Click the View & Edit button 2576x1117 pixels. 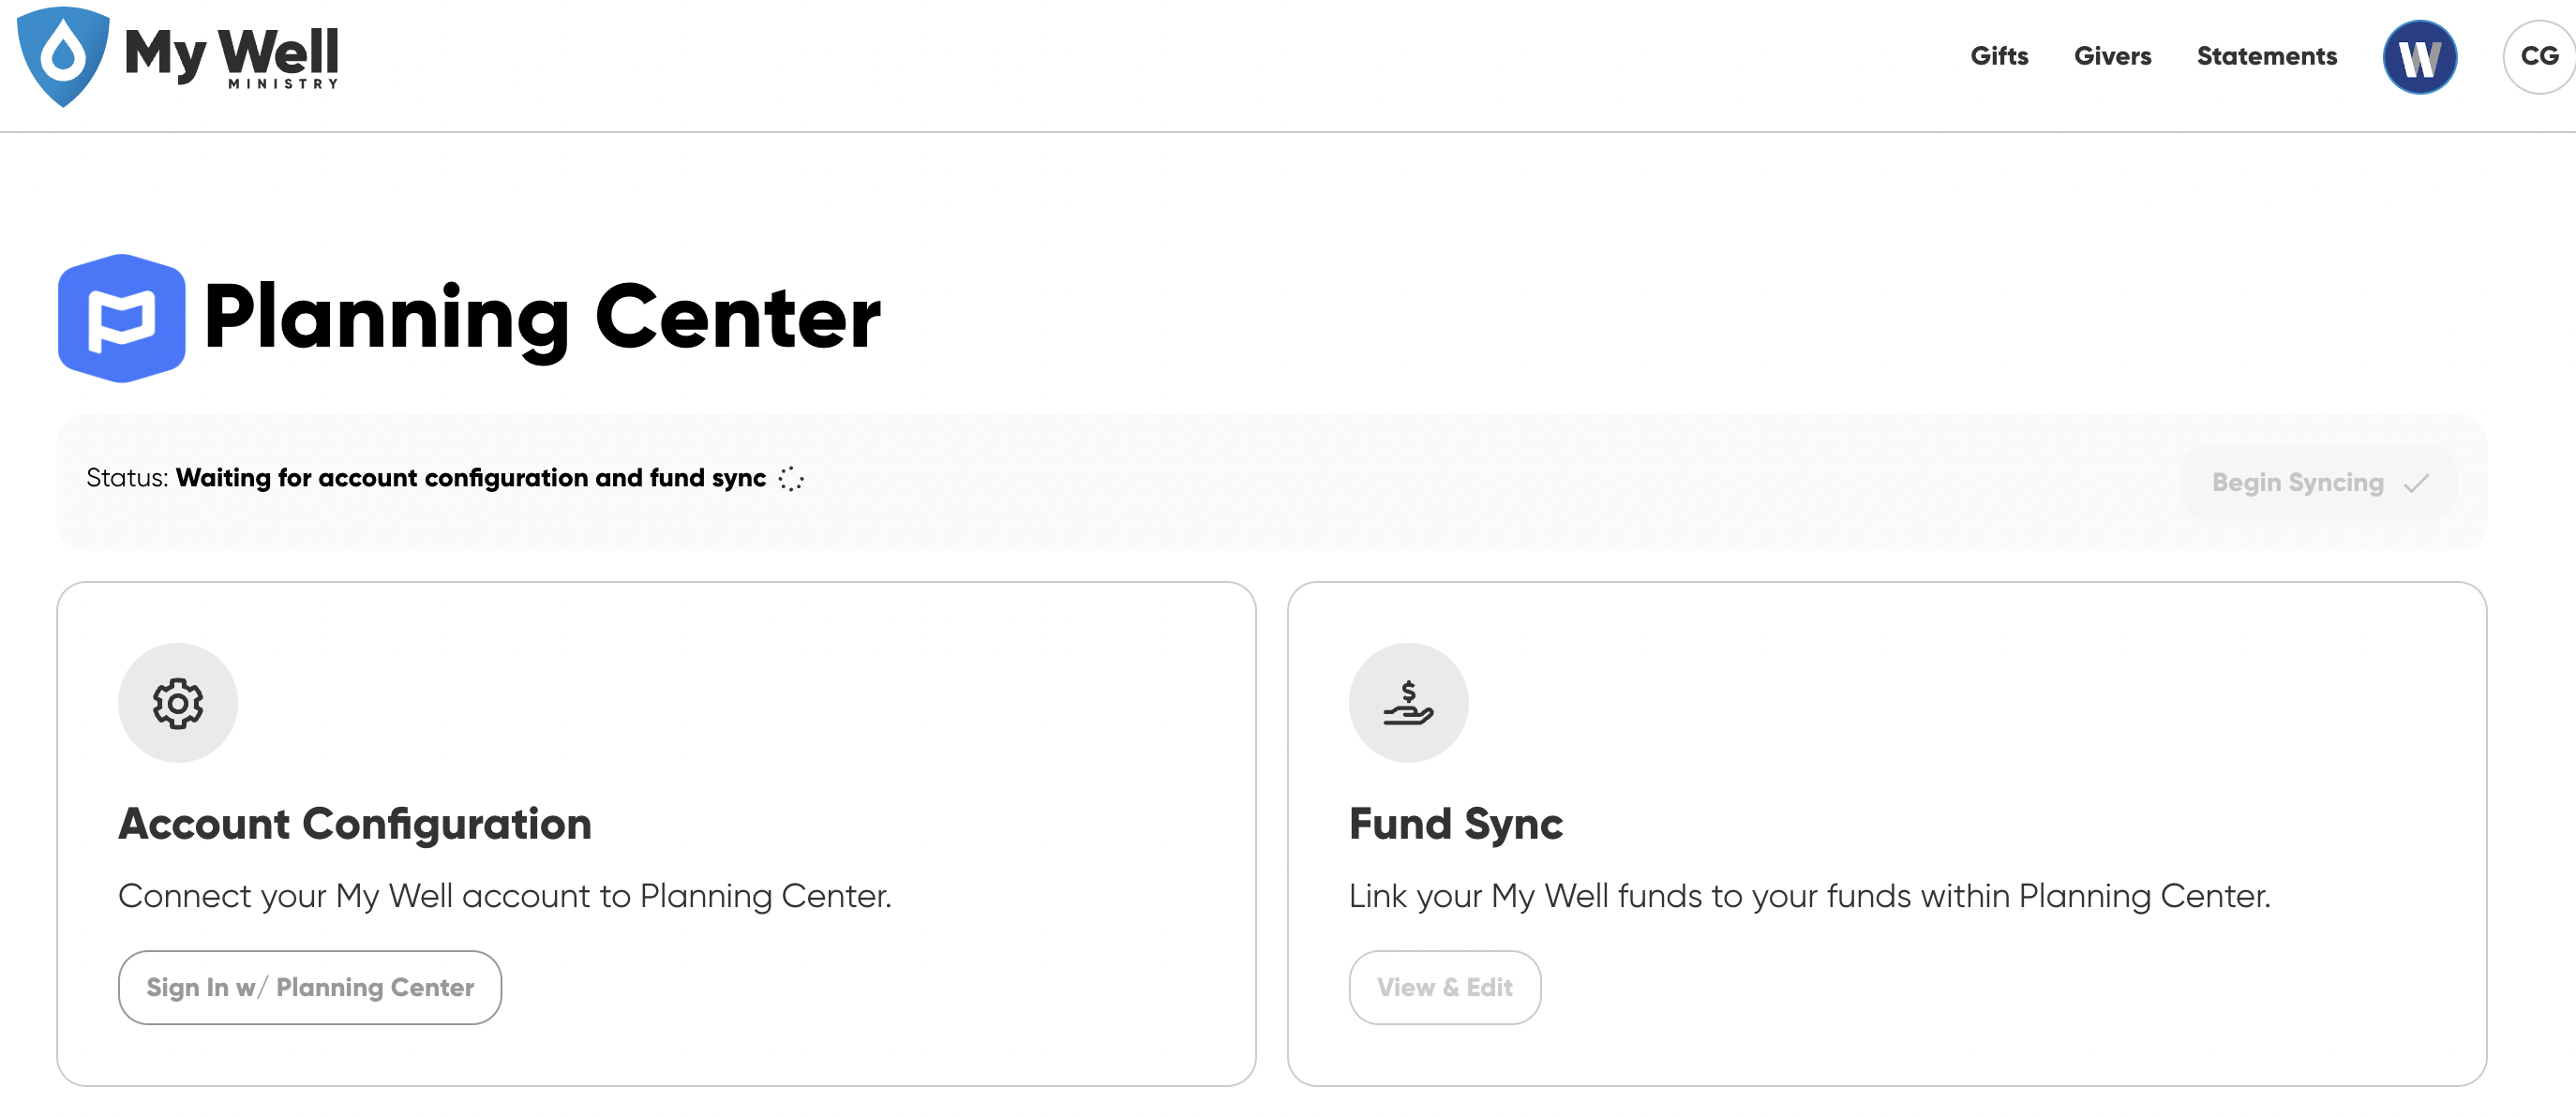pos(1444,987)
